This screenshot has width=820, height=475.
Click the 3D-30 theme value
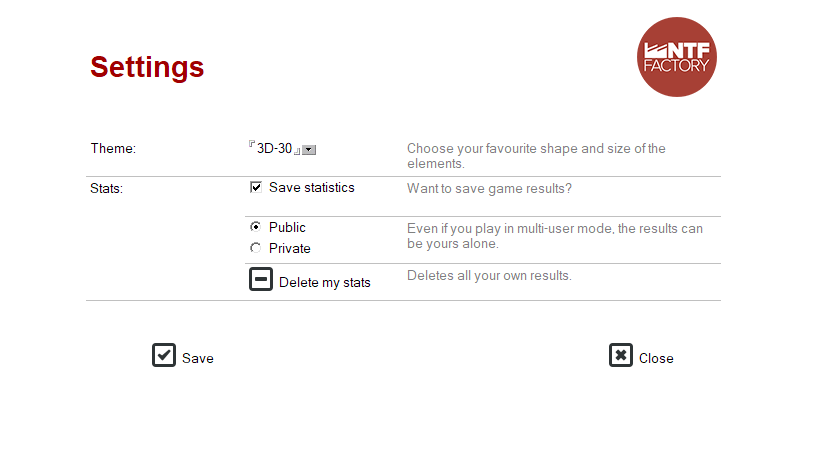coord(274,149)
